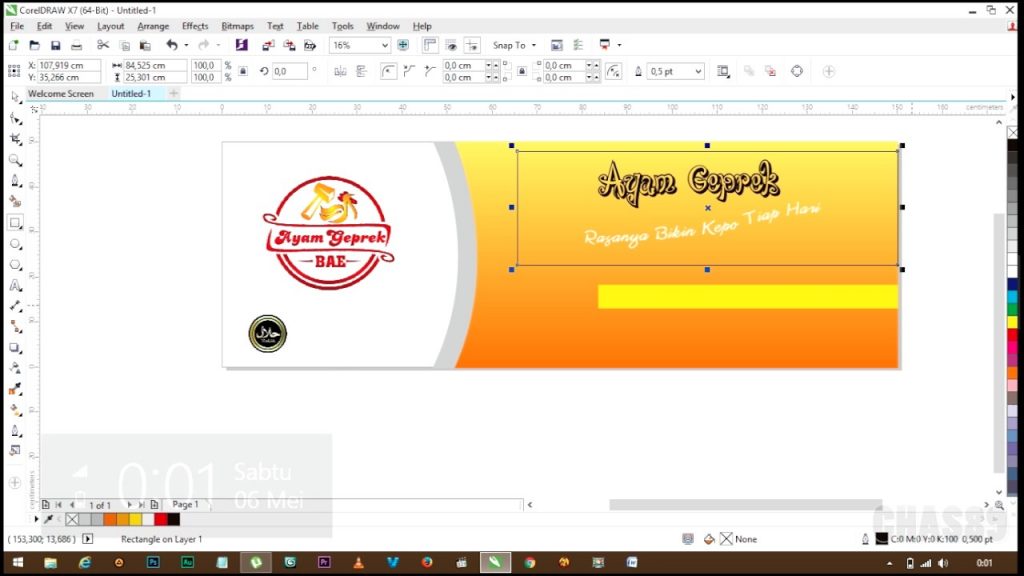Add new document tab with plus
The image size is (1024, 576).
click(174, 93)
